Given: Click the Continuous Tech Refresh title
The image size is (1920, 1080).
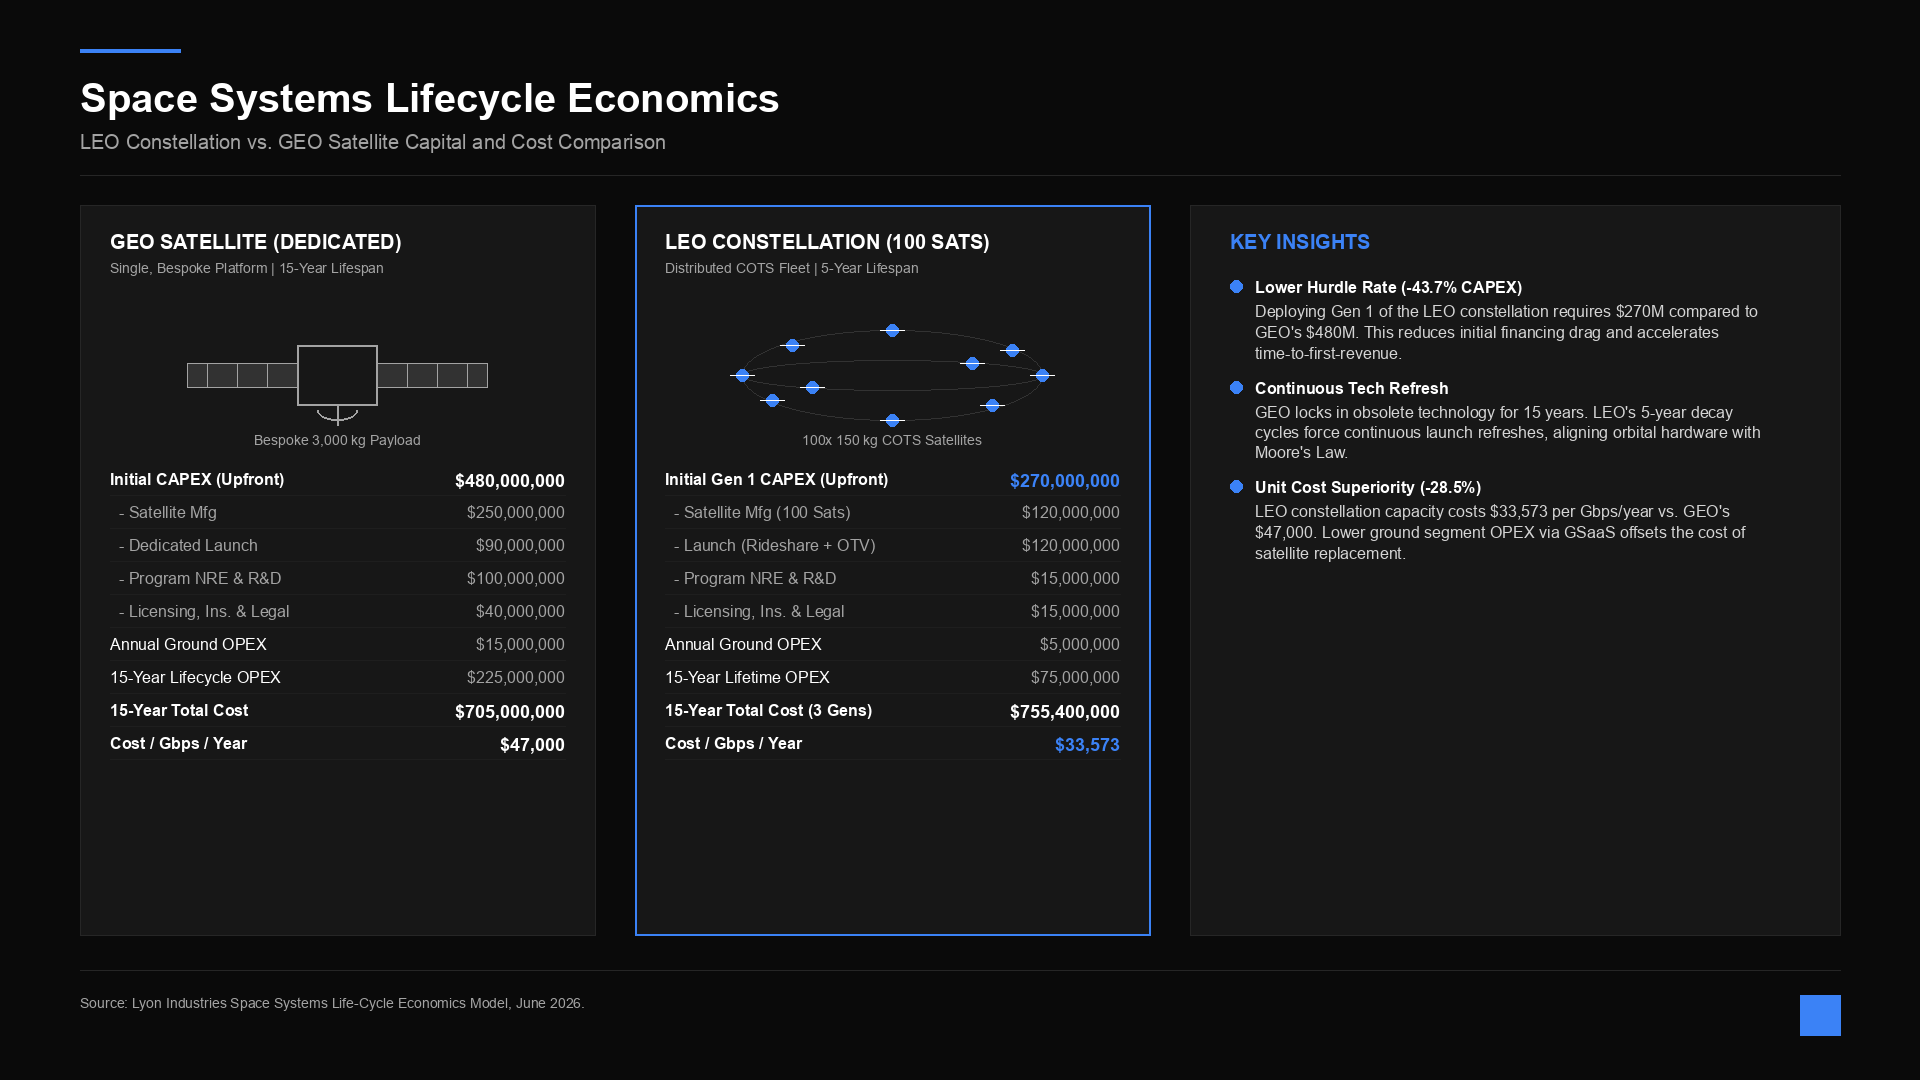Looking at the screenshot, I should pyautogui.click(x=1351, y=388).
